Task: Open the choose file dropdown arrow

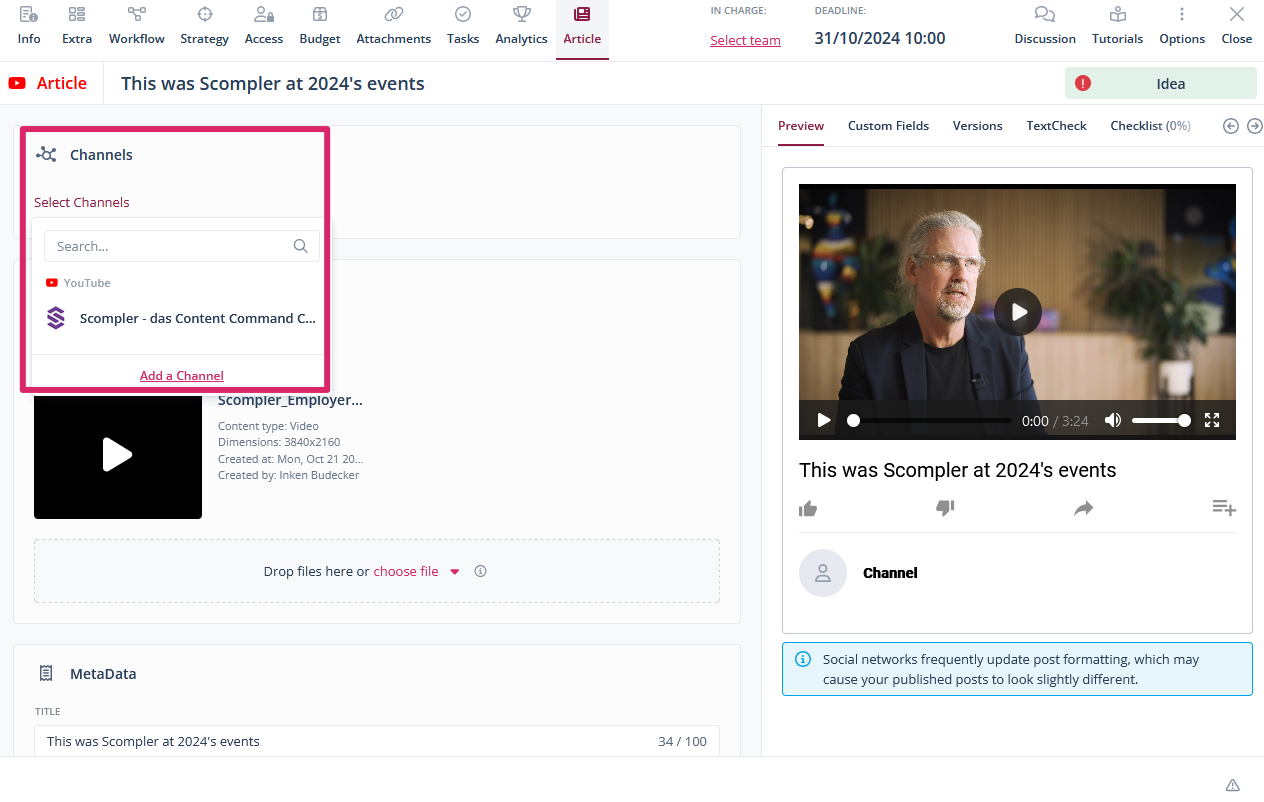Action: [x=455, y=572]
